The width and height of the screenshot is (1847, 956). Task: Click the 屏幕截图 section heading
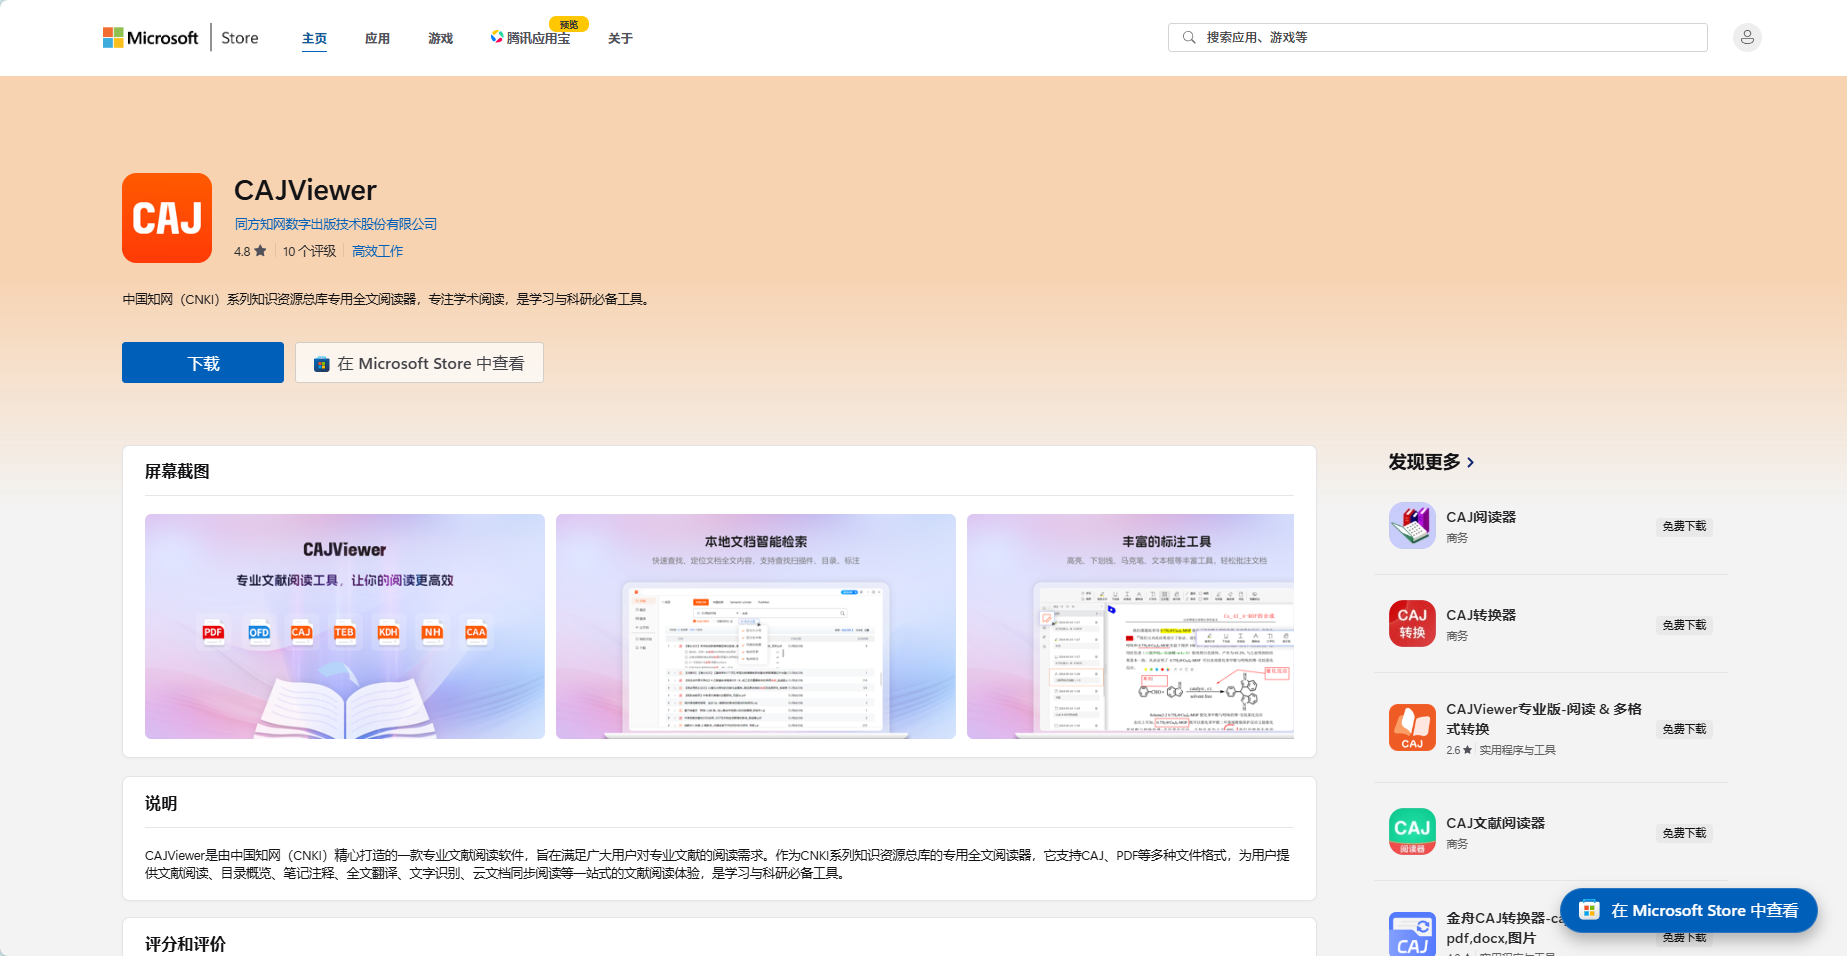(177, 471)
